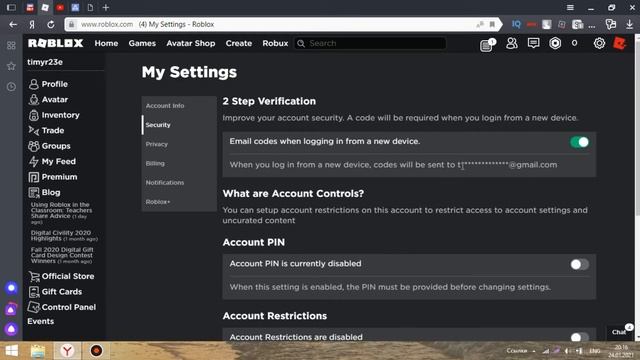This screenshot has width=640, height=360.
Task: Open the Roblox notifications stream icon
Action: pyautogui.click(x=487, y=44)
